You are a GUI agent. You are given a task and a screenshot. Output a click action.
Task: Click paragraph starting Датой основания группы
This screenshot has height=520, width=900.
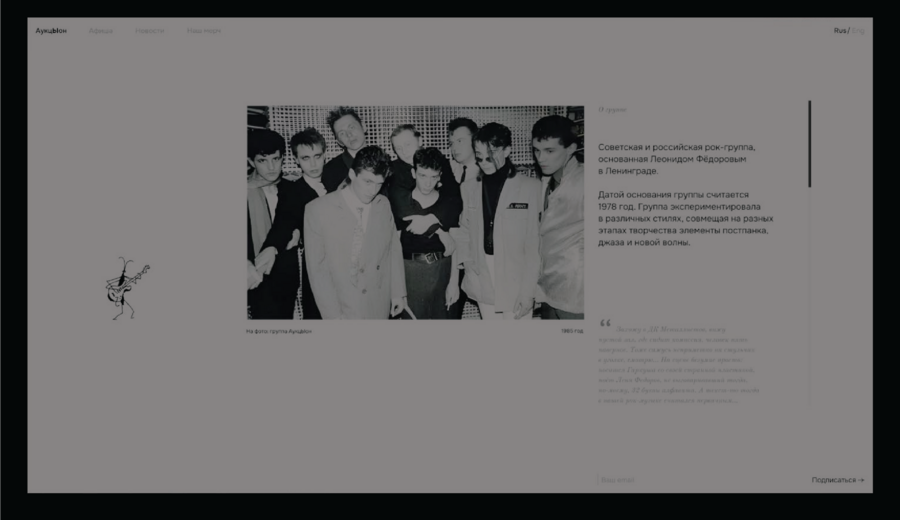(686, 219)
